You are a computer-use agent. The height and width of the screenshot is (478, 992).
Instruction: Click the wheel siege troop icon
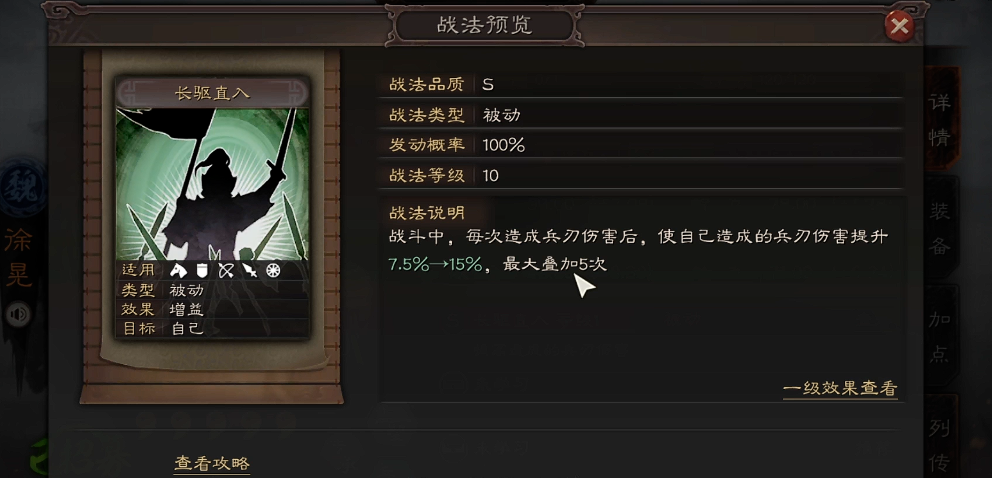(273, 271)
